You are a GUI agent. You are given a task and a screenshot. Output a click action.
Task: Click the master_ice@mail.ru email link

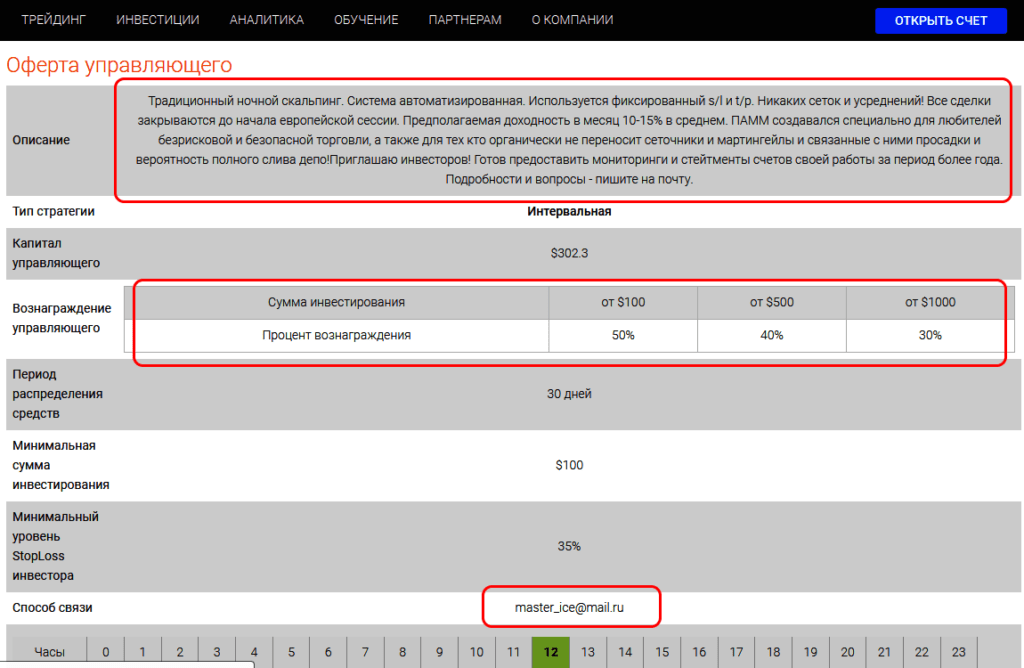click(570, 606)
